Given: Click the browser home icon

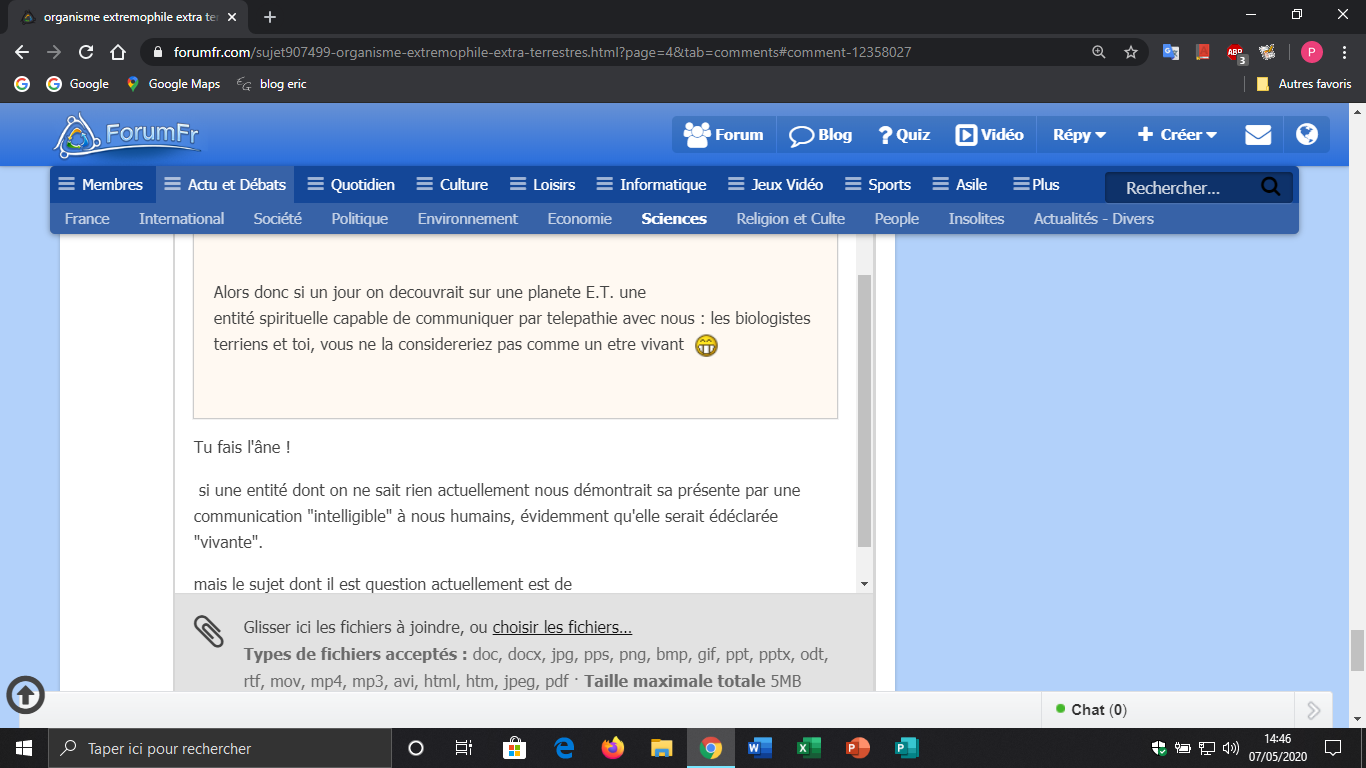Looking at the screenshot, I should (x=118, y=52).
